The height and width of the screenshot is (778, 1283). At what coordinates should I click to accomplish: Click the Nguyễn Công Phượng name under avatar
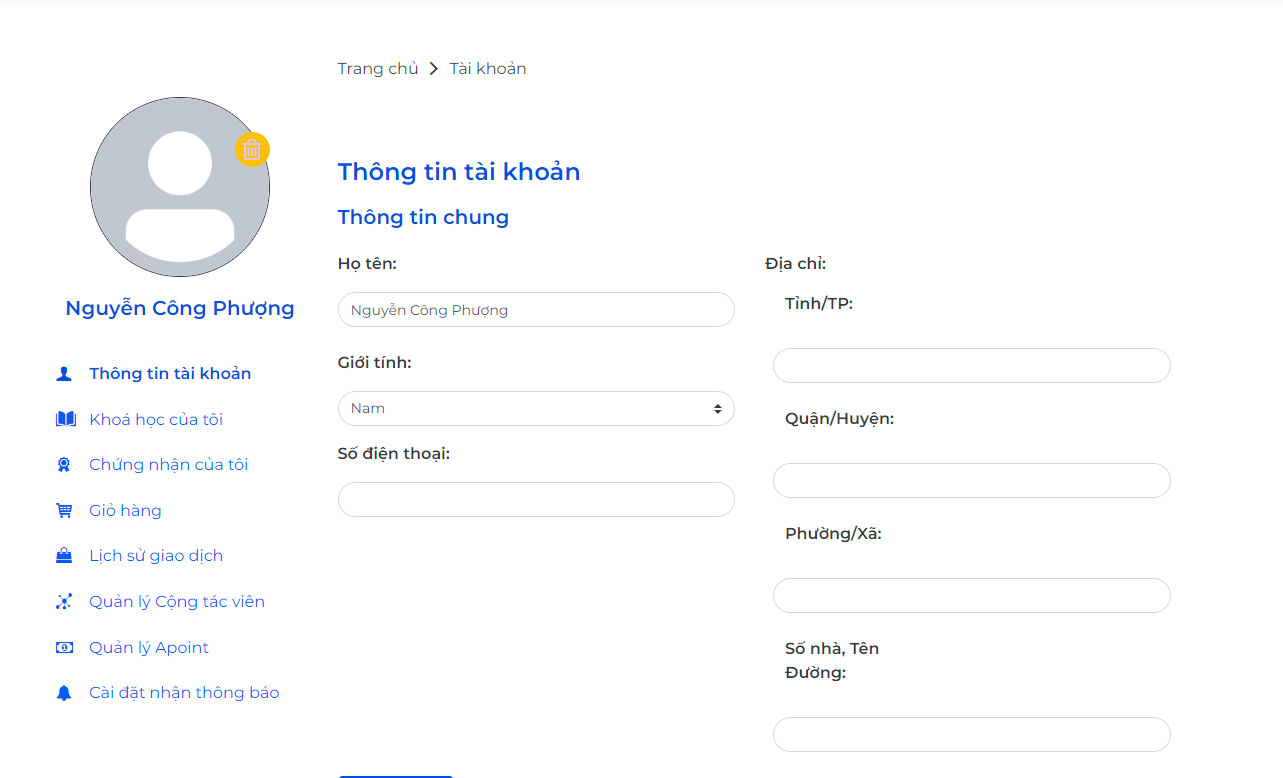(180, 308)
